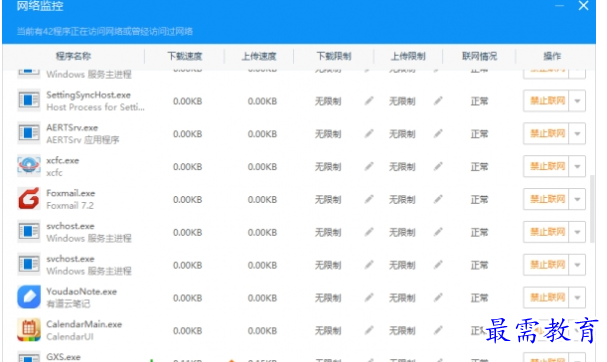The width and height of the screenshot is (607, 362).
Task: Edit upload limit pencil for xcfc.exe
Action: tap(438, 166)
